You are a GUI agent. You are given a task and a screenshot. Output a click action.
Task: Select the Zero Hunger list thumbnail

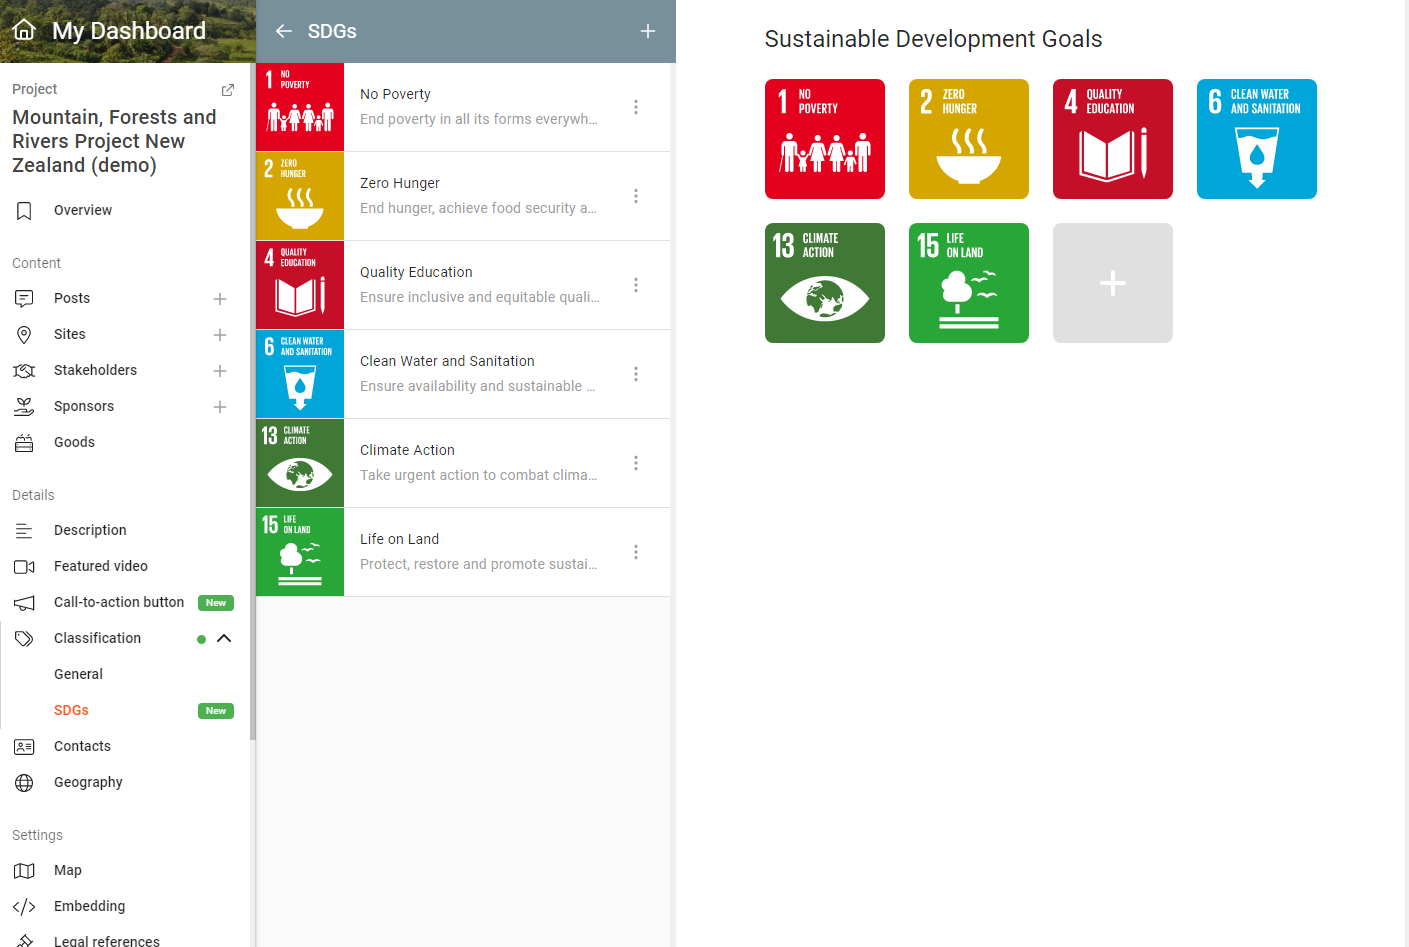300,196
